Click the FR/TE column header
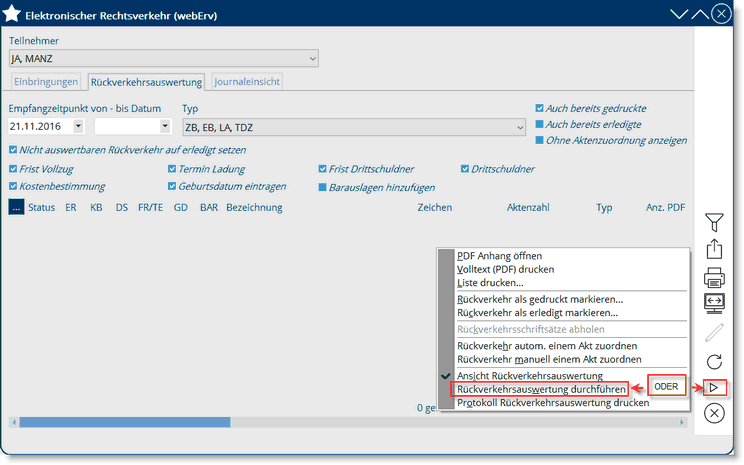 click(x=150, y=207)
